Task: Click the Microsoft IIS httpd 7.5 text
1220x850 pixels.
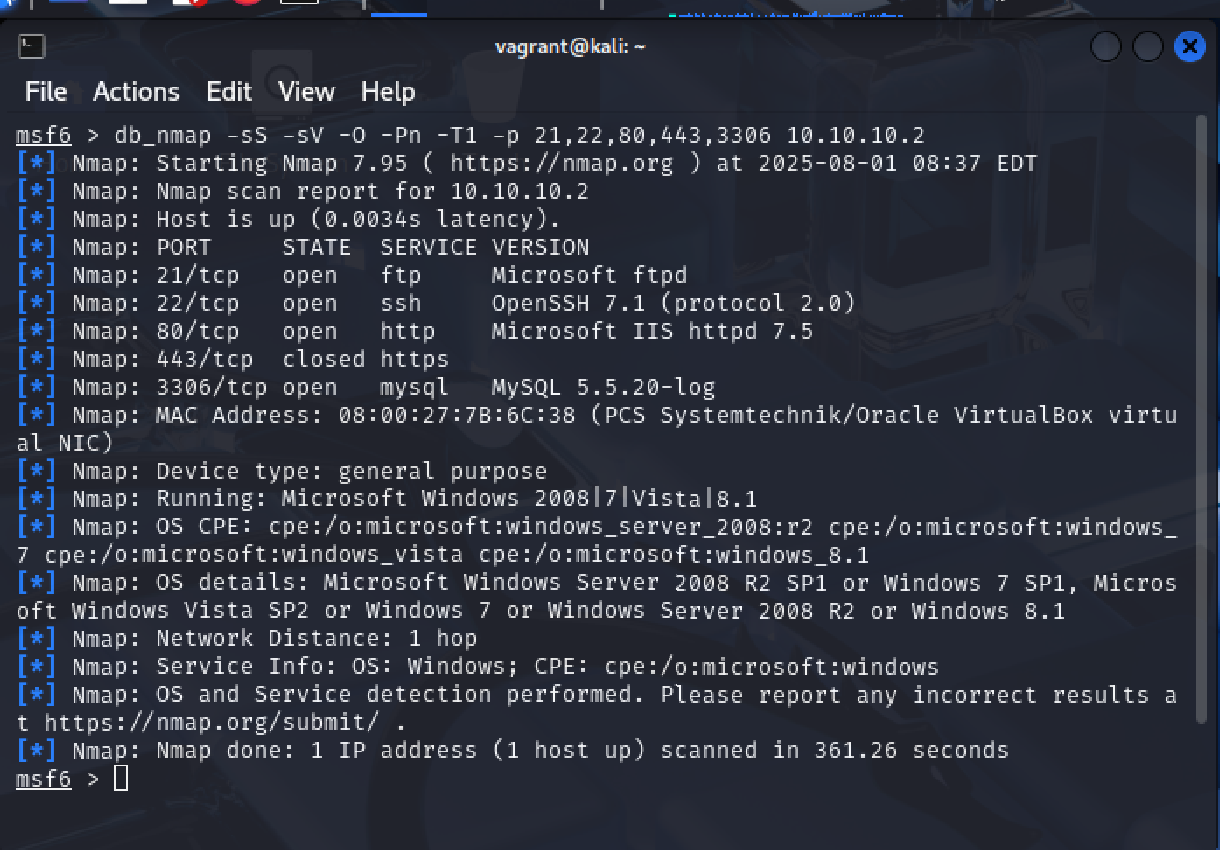Action: click(x=652, y=331)
